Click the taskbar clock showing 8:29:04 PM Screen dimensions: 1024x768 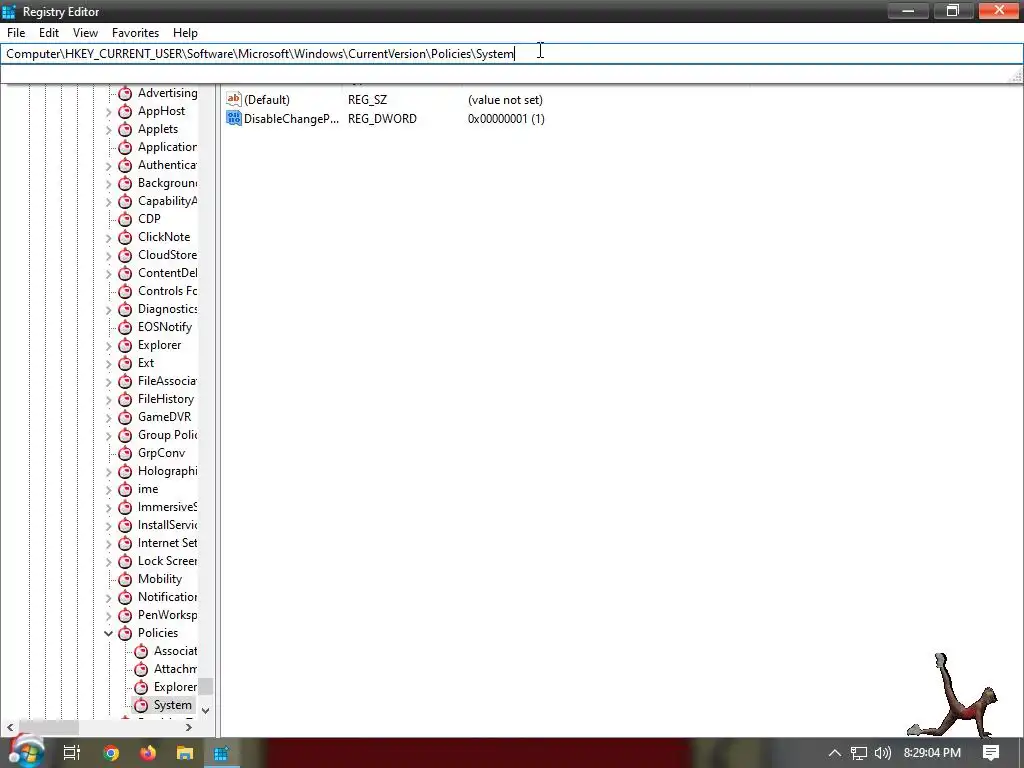[x=932, y=753]
